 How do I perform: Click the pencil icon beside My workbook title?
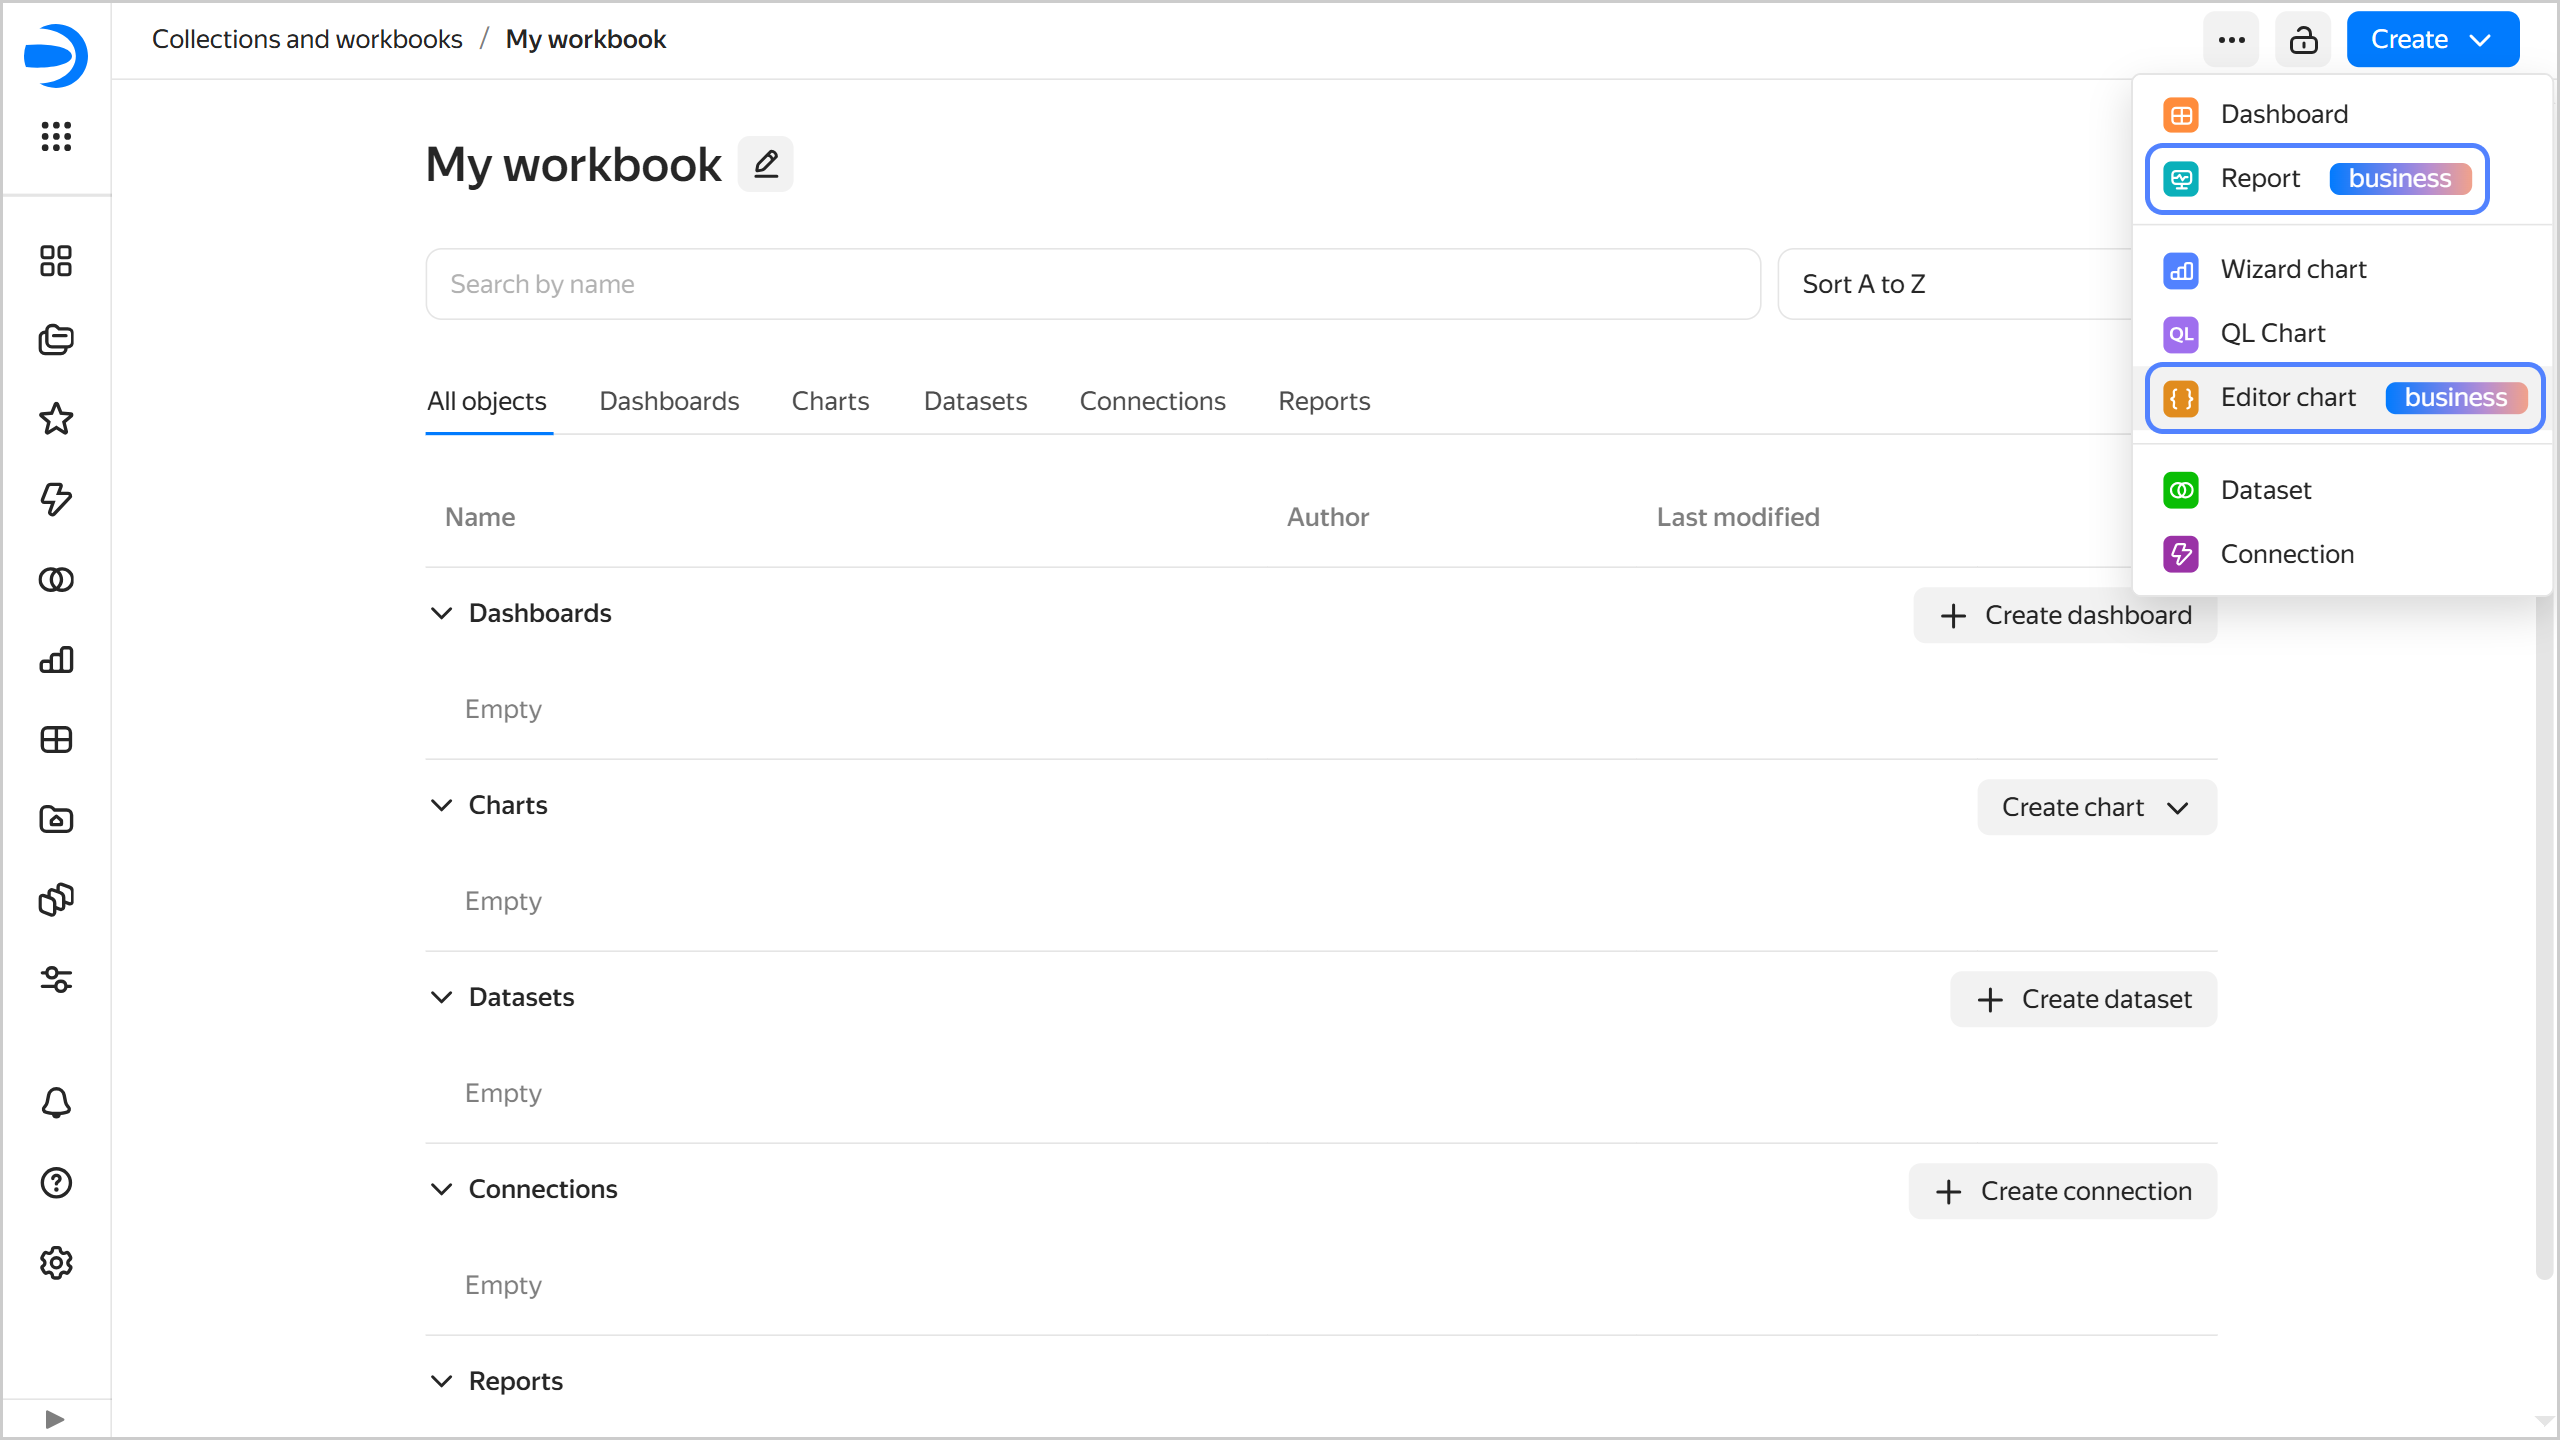pyautogui.click(x=765, y=164)
